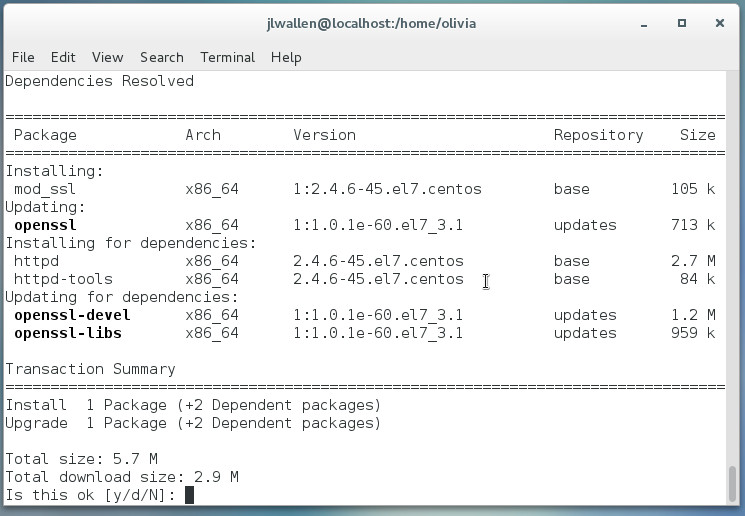This screenshot has width=745, height=516.
Task: Click the Repository column header
Action: pos(598,135)
